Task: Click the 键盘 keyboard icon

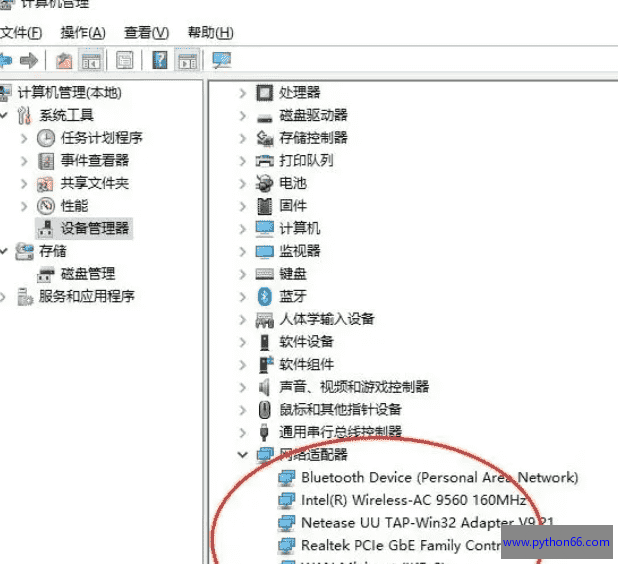Action: coord(264,274)
